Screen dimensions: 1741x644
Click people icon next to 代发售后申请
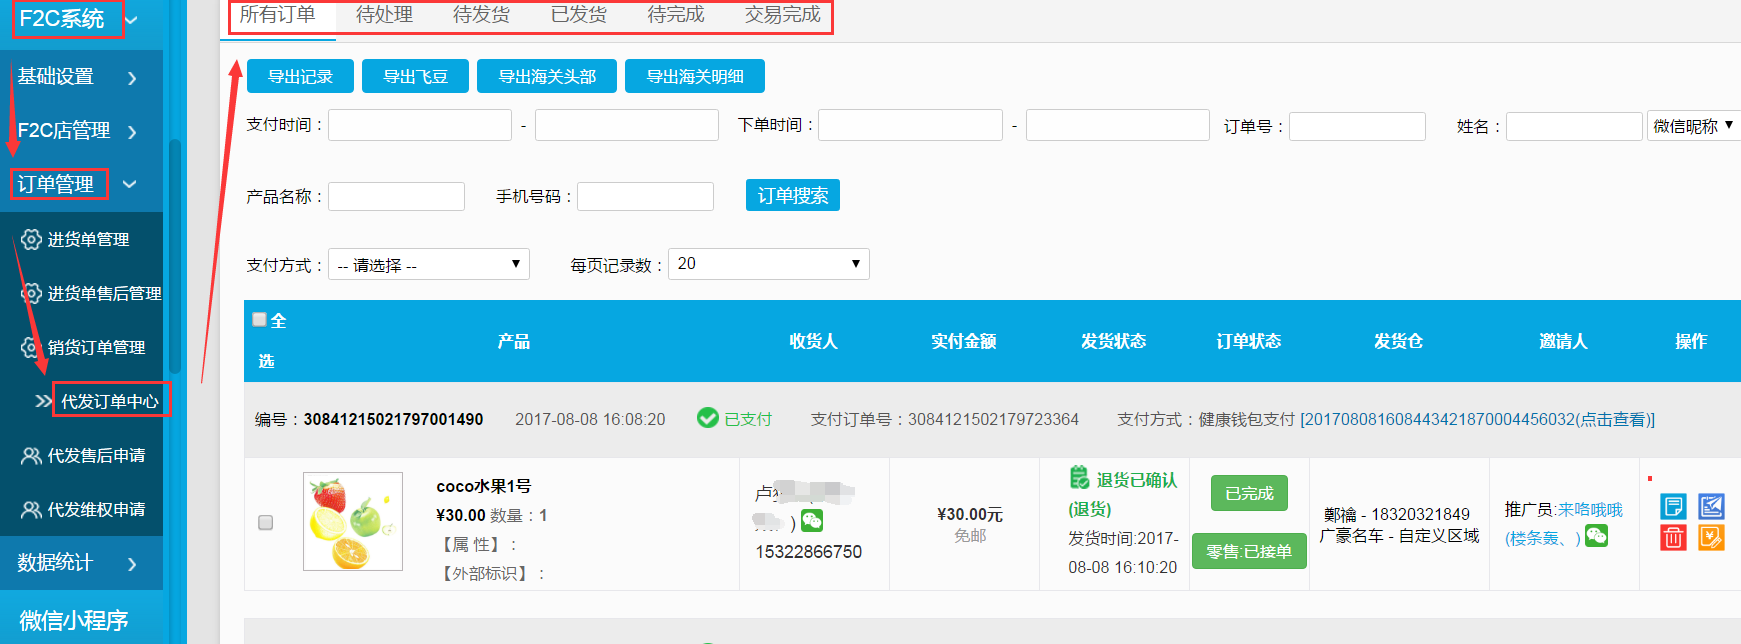[31, 456]
